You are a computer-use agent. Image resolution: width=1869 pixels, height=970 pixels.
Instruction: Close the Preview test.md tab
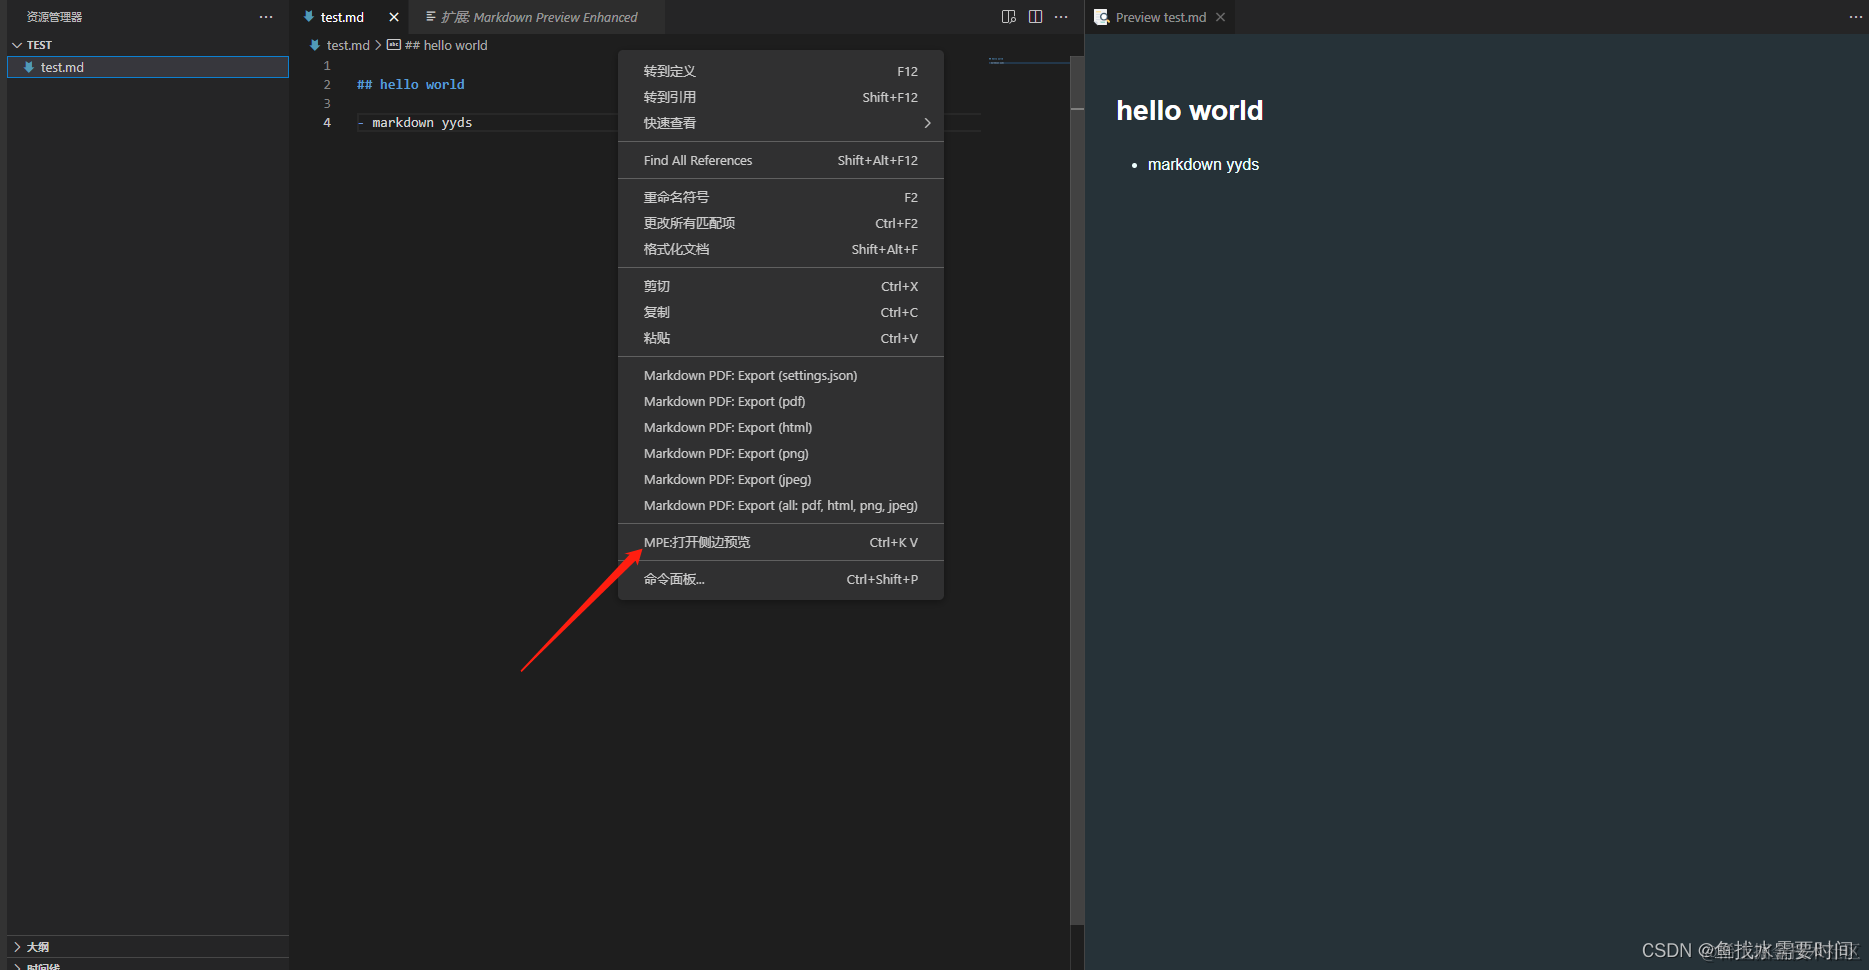click(1220, 17)
